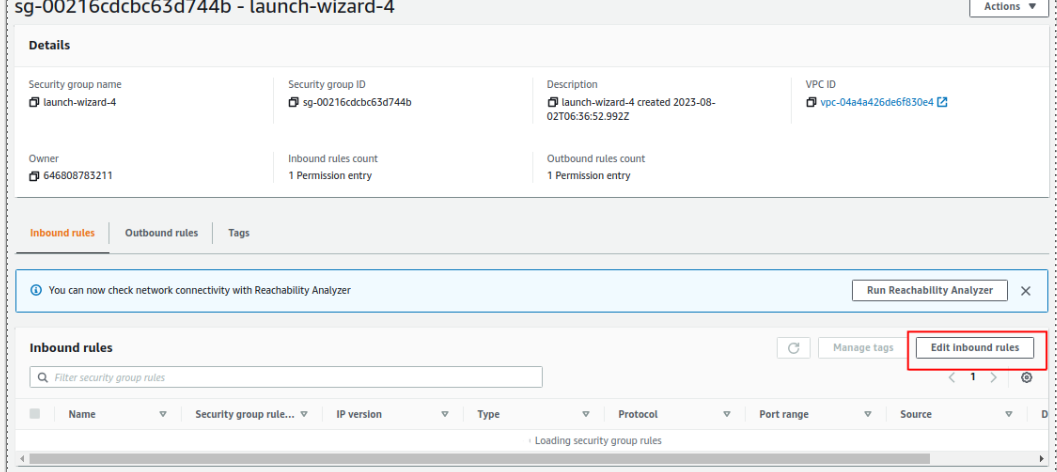The height and width of the screenshot is (472, 1057).
Task: Copy the security group ID value
Action: click(x=293, y=102)
